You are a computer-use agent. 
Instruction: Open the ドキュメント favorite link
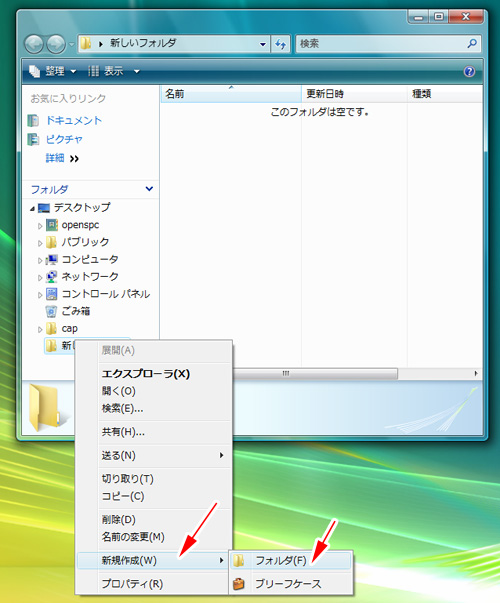click(x=74, y=120)
